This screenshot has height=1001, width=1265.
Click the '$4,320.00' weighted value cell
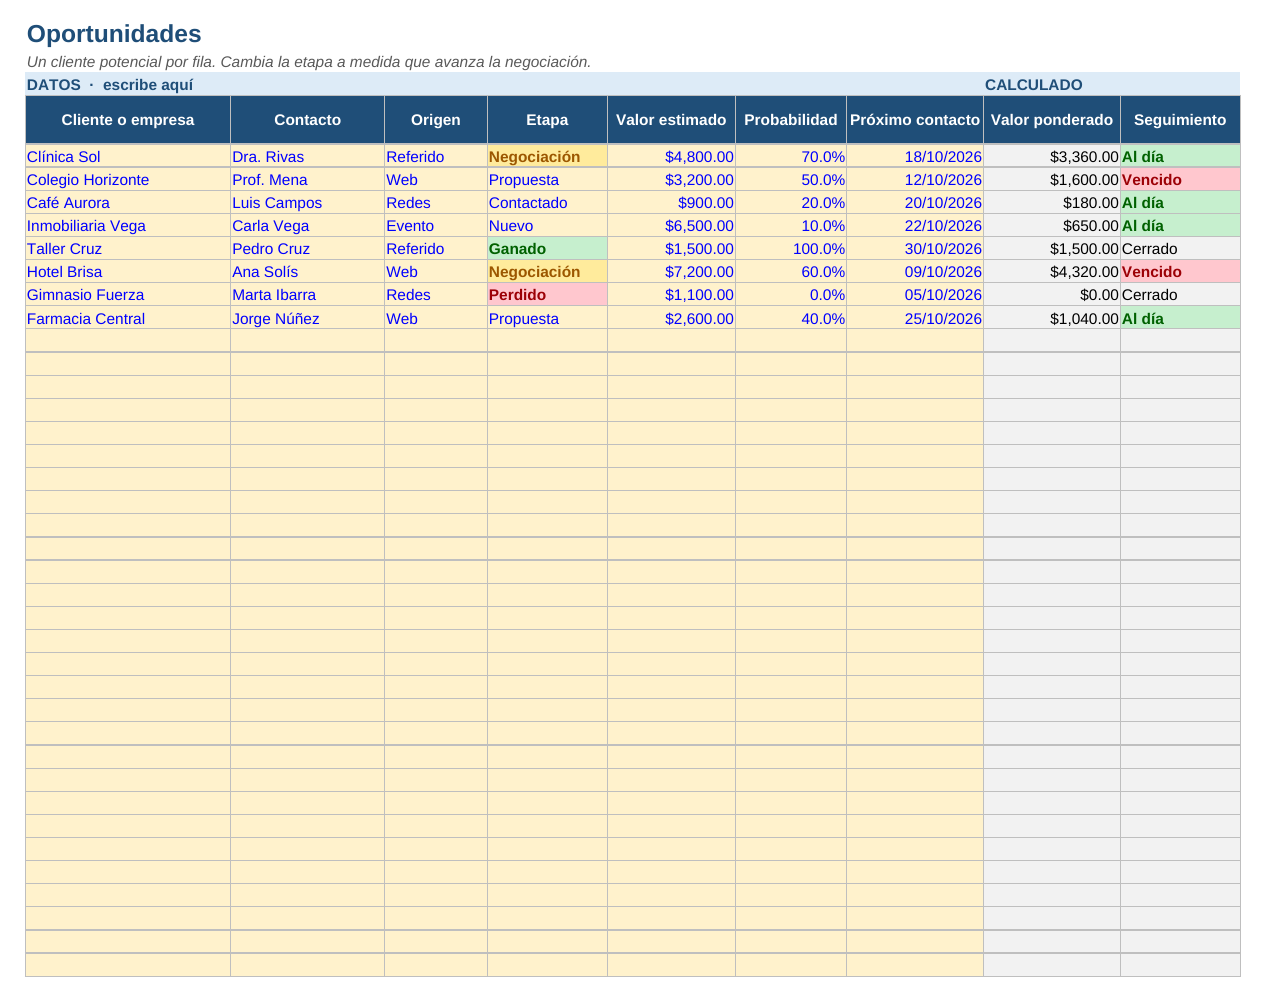1052,271
